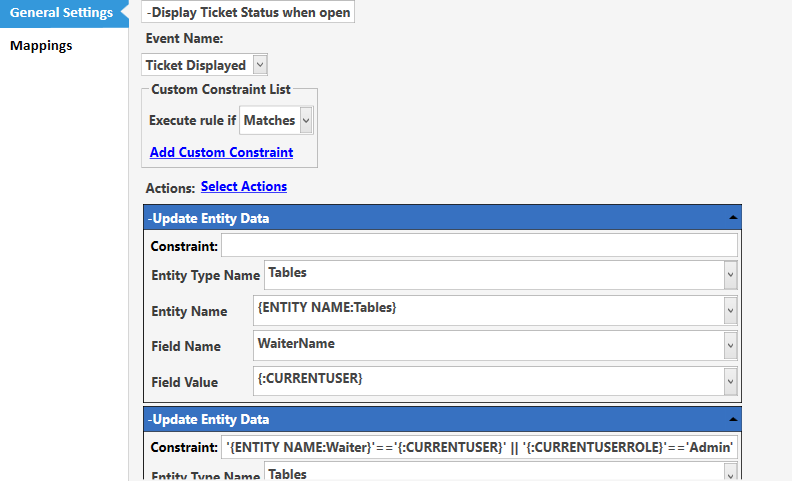Click the empty Constraint field of first action

pos(479,246)
